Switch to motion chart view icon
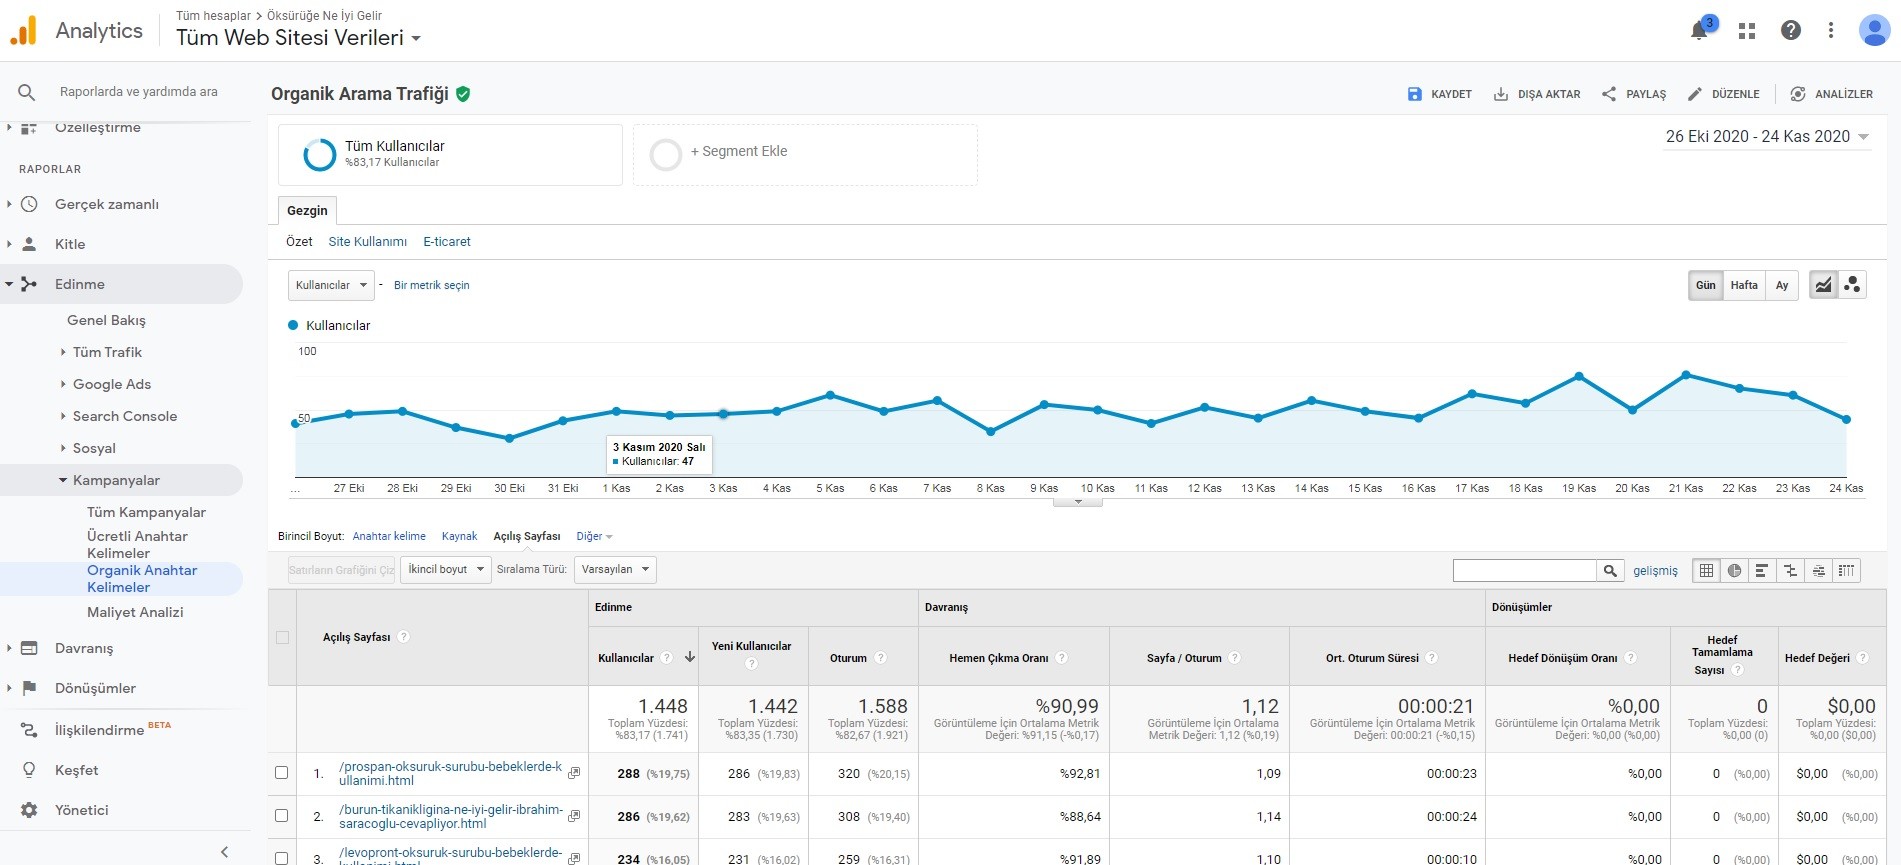 click(x=1852, y=285)
